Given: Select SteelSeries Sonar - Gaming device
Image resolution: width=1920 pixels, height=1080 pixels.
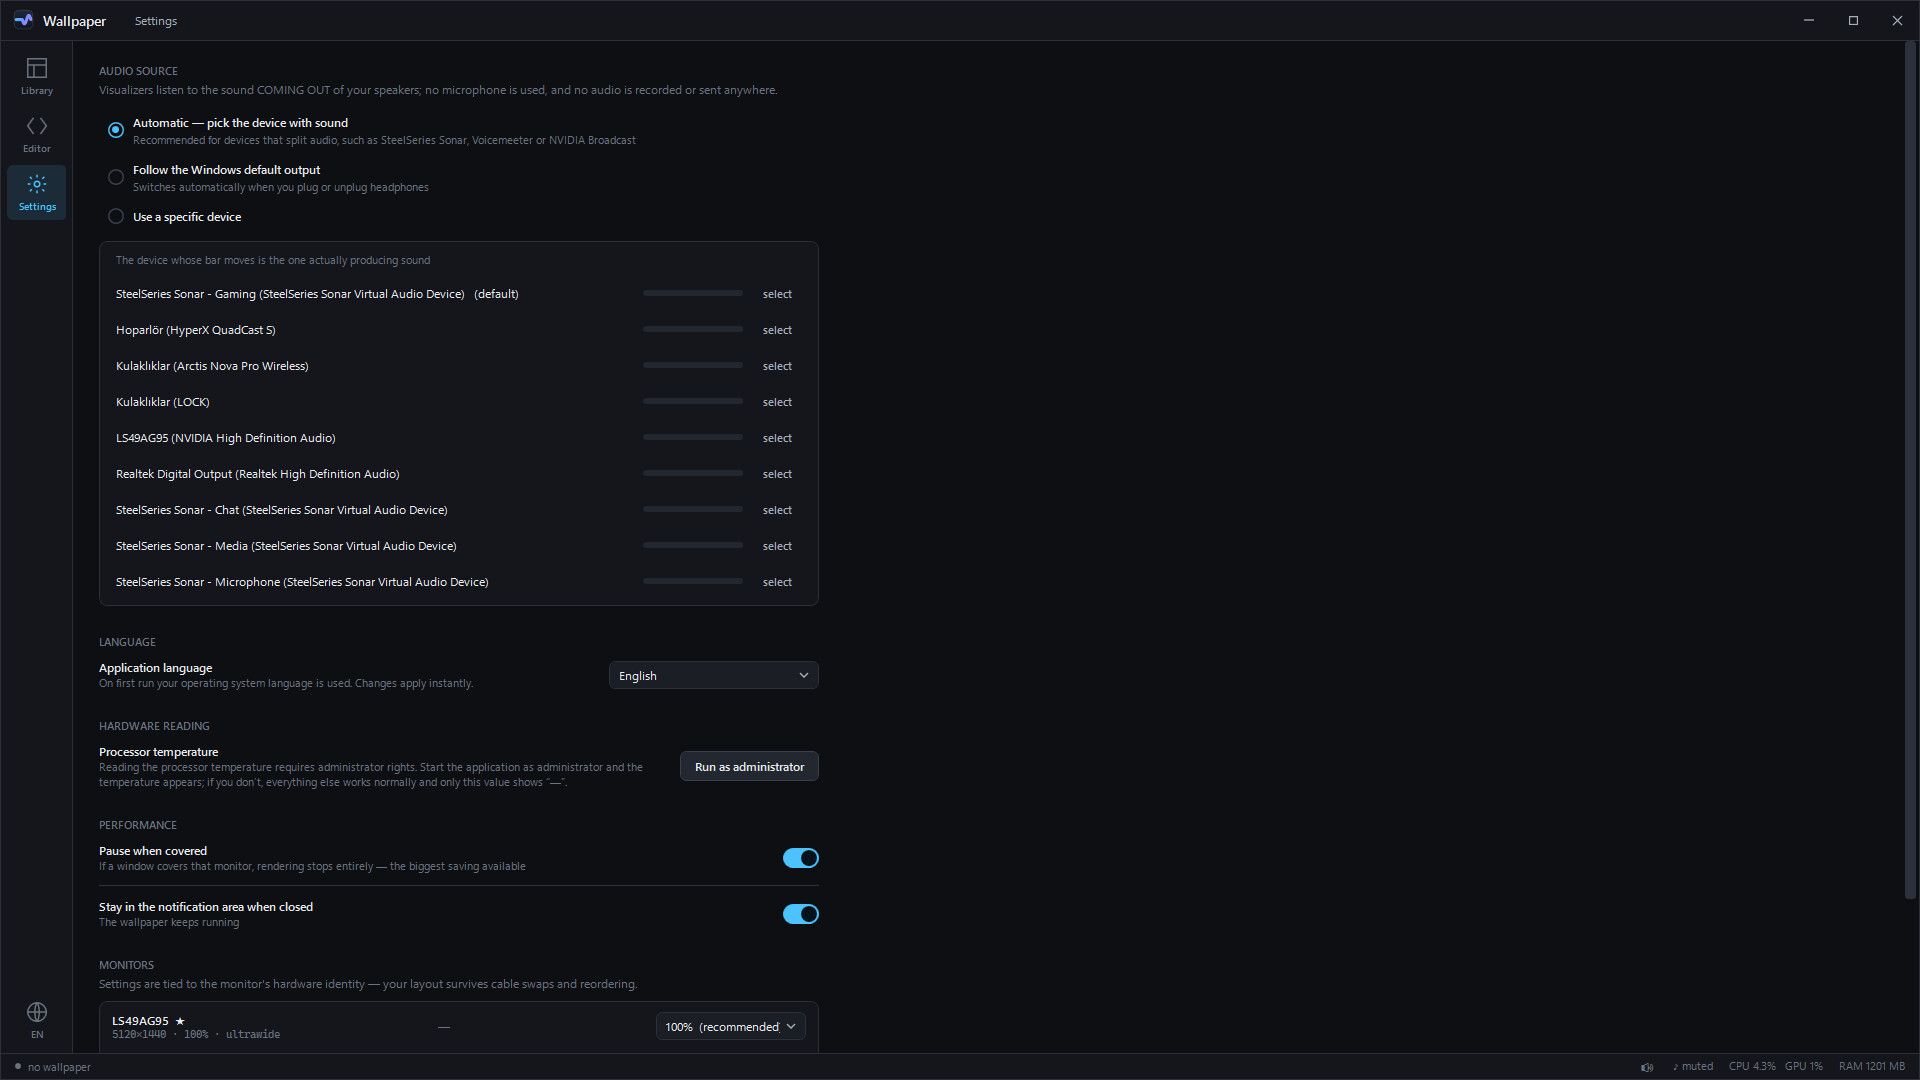Looking at the screenshot, I should point(777,294).
